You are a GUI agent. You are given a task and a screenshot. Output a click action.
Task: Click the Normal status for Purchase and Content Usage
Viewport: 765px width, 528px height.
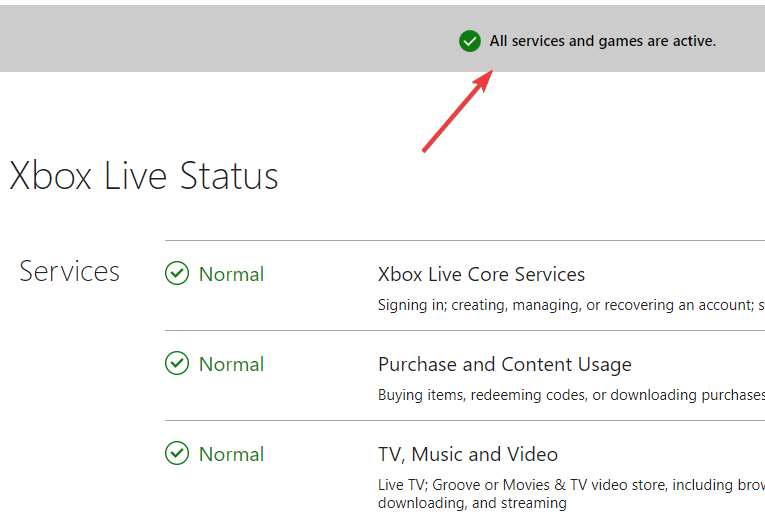point(231,365)
